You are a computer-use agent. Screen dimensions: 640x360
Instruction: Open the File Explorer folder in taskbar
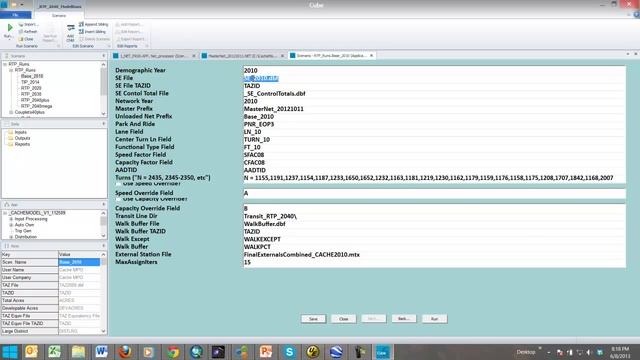pos(78,352)
